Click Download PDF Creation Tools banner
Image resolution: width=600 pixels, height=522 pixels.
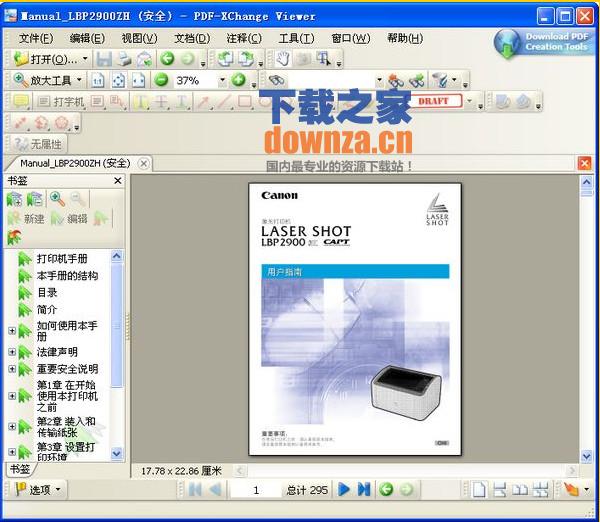pos(544,42)
